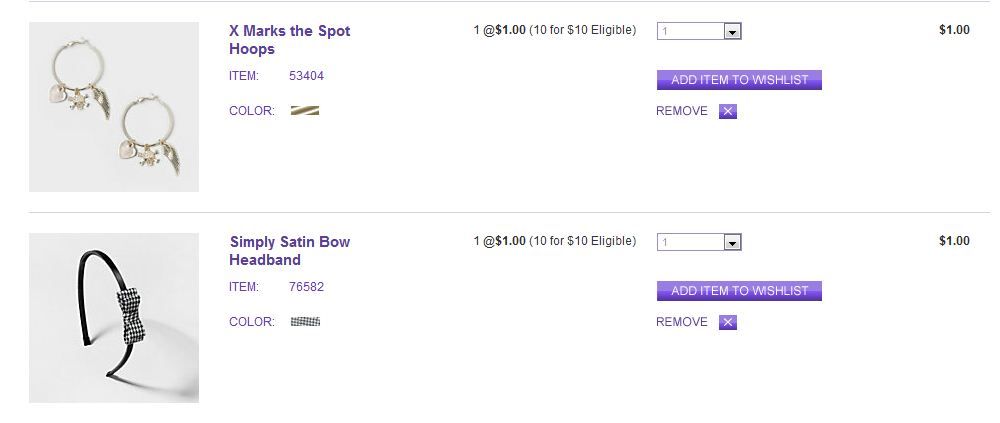Open the Simply Satin Bow Headband title
Screen dimensions: 1000x423
pos(289,251)
